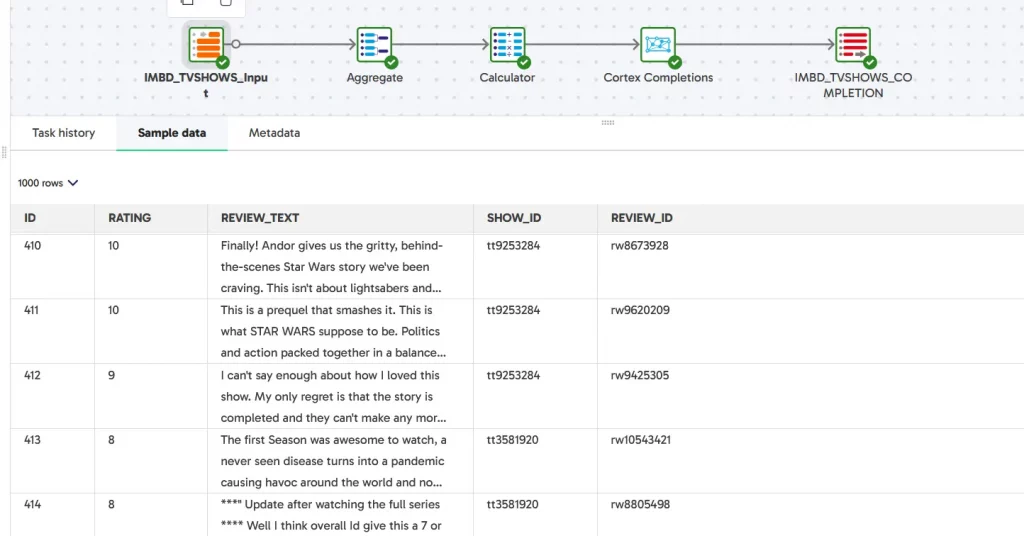Image resolution: width=1024 pixels, height=536 pixels.
Task: Click the rating 9 in row 412
Action: [112, 375]
